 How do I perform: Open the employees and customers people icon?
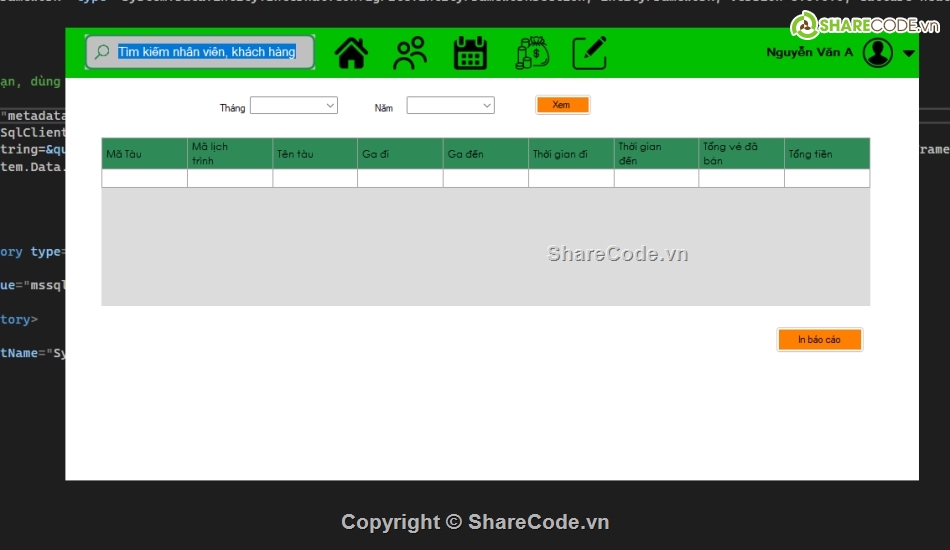point(410,53)
